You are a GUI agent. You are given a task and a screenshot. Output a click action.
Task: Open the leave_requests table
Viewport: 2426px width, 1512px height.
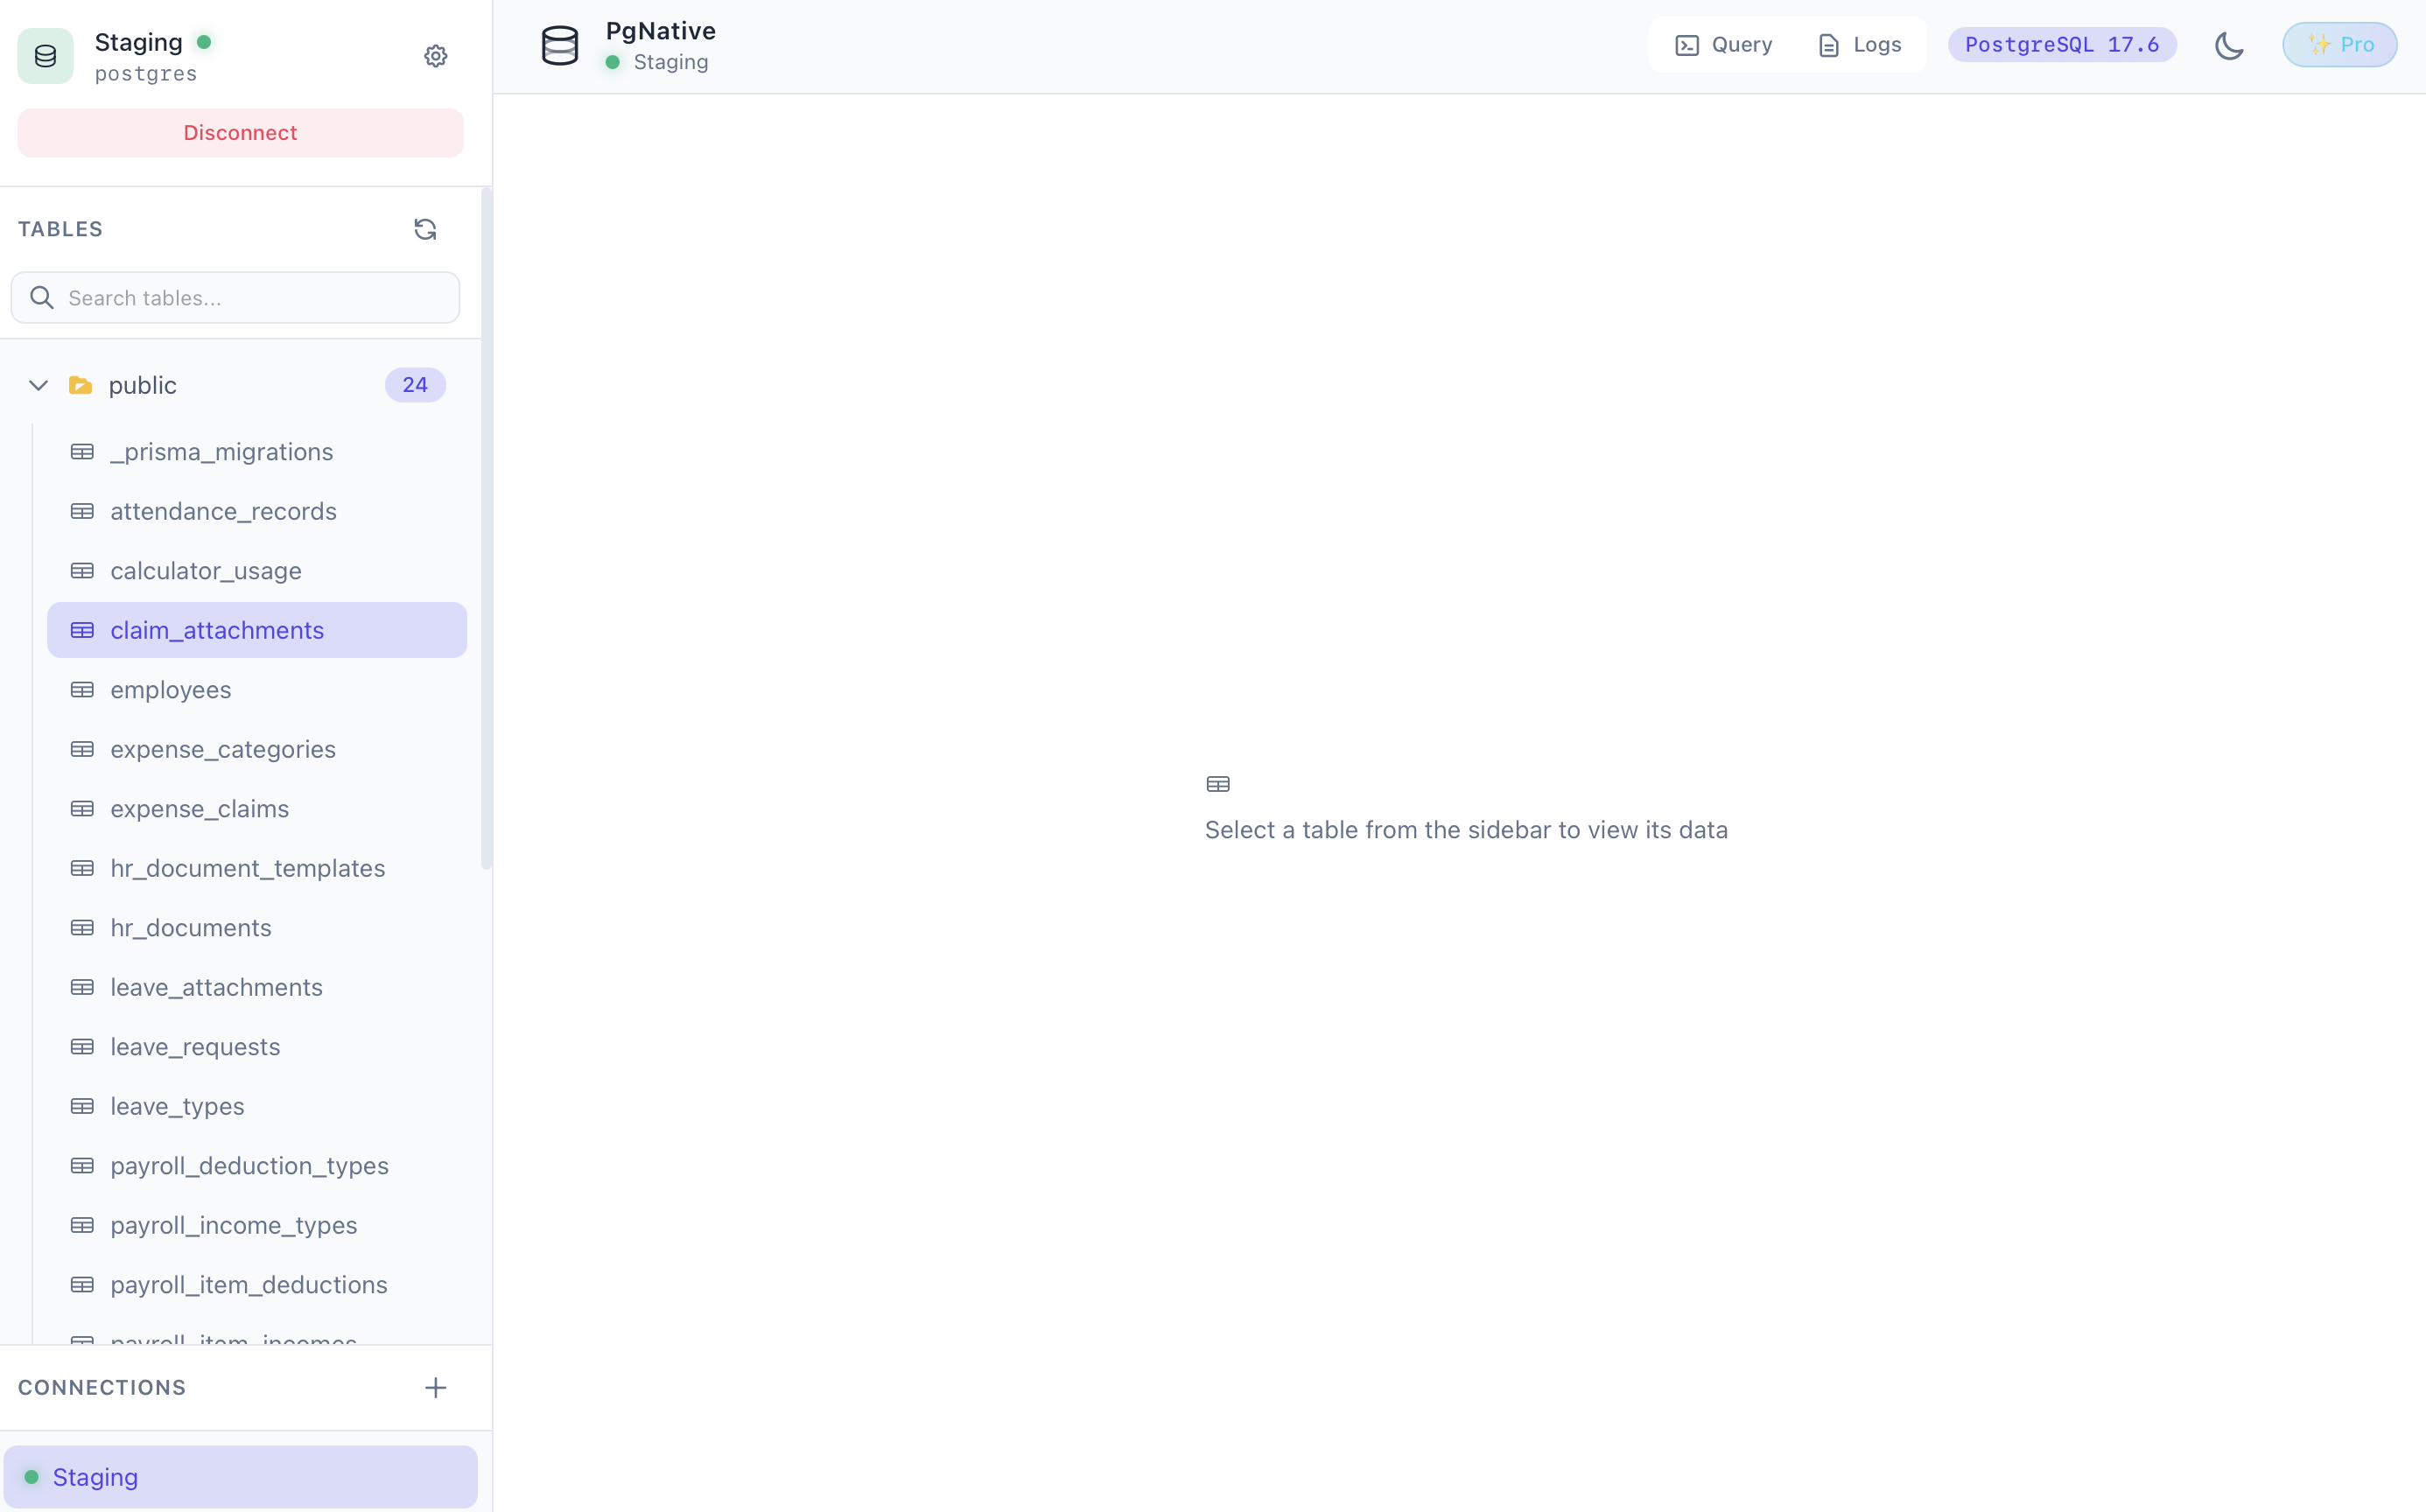pos(195,1046)
